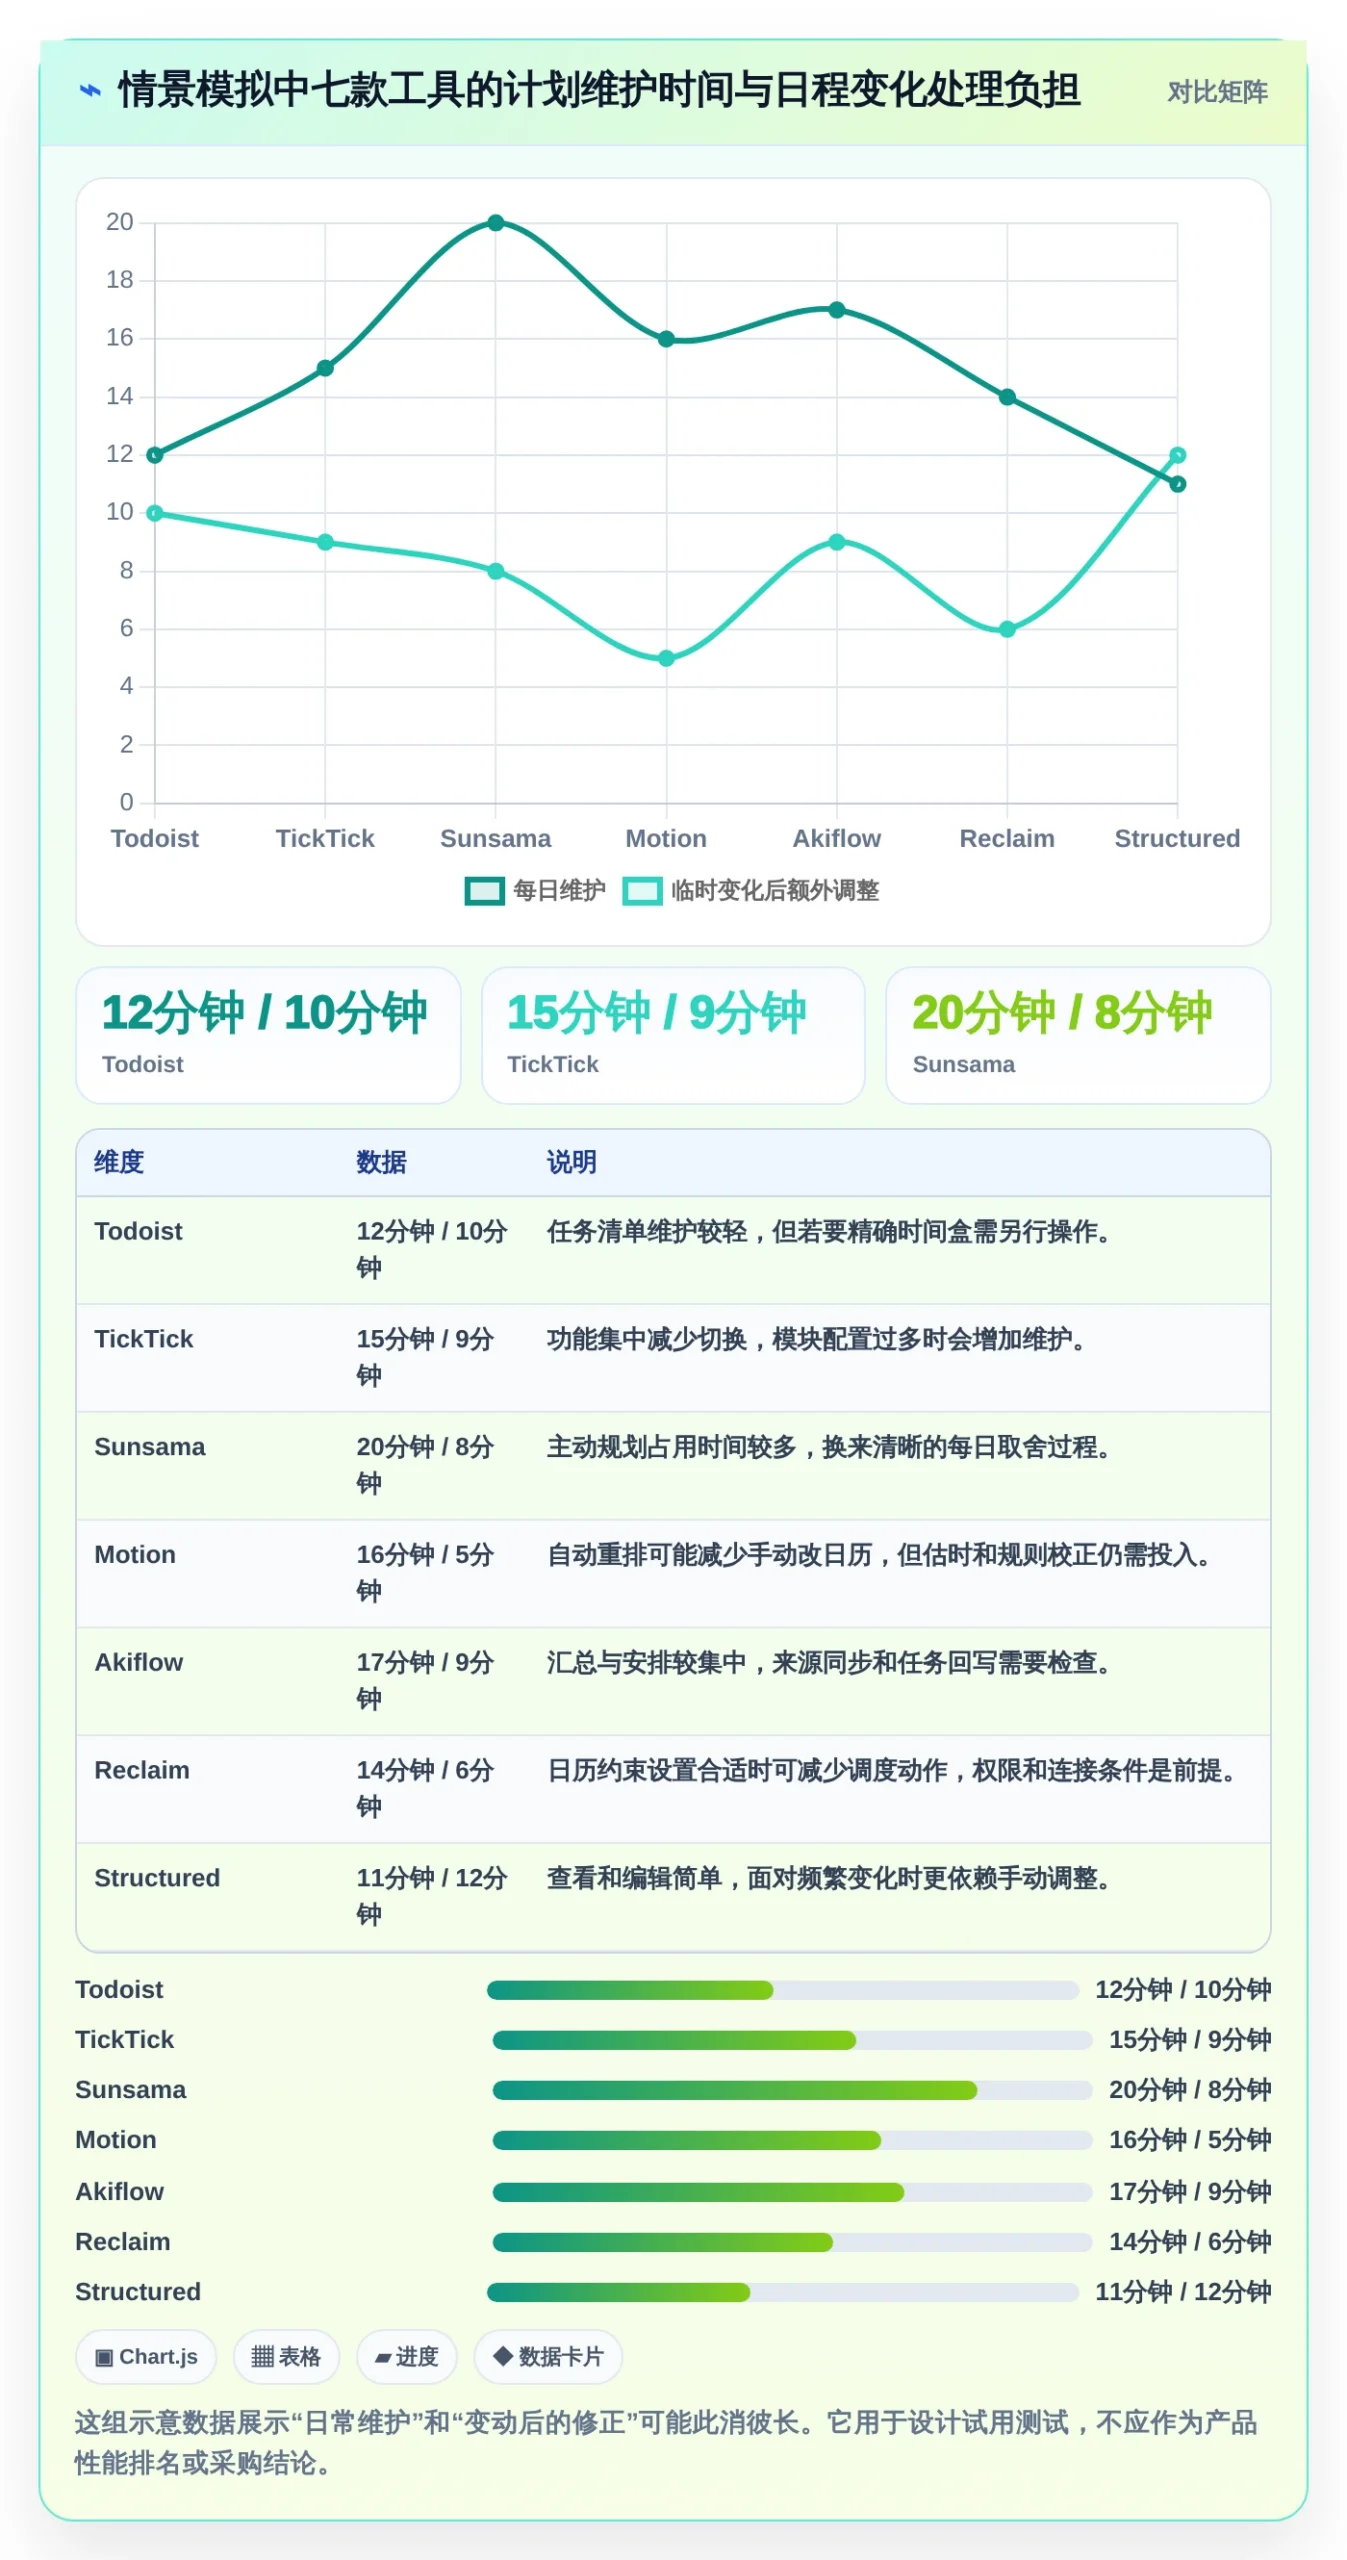Toggle the 每日维护 legend swatch

click(484, 890)
